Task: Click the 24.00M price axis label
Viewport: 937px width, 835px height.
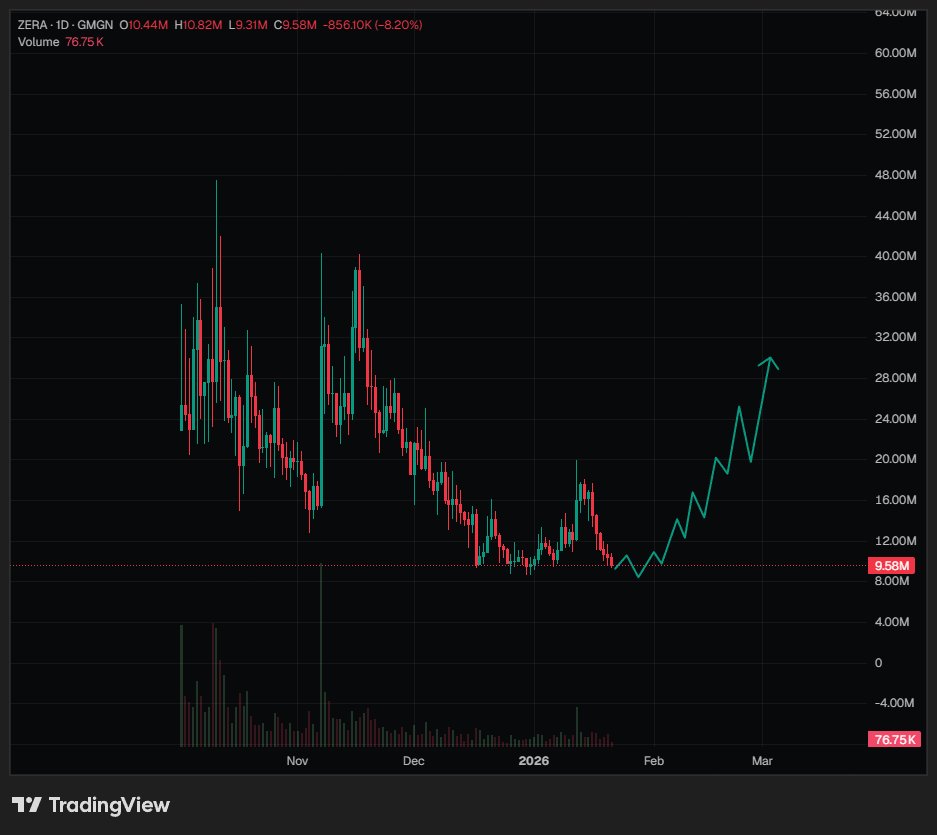Action: click(895, 418)
